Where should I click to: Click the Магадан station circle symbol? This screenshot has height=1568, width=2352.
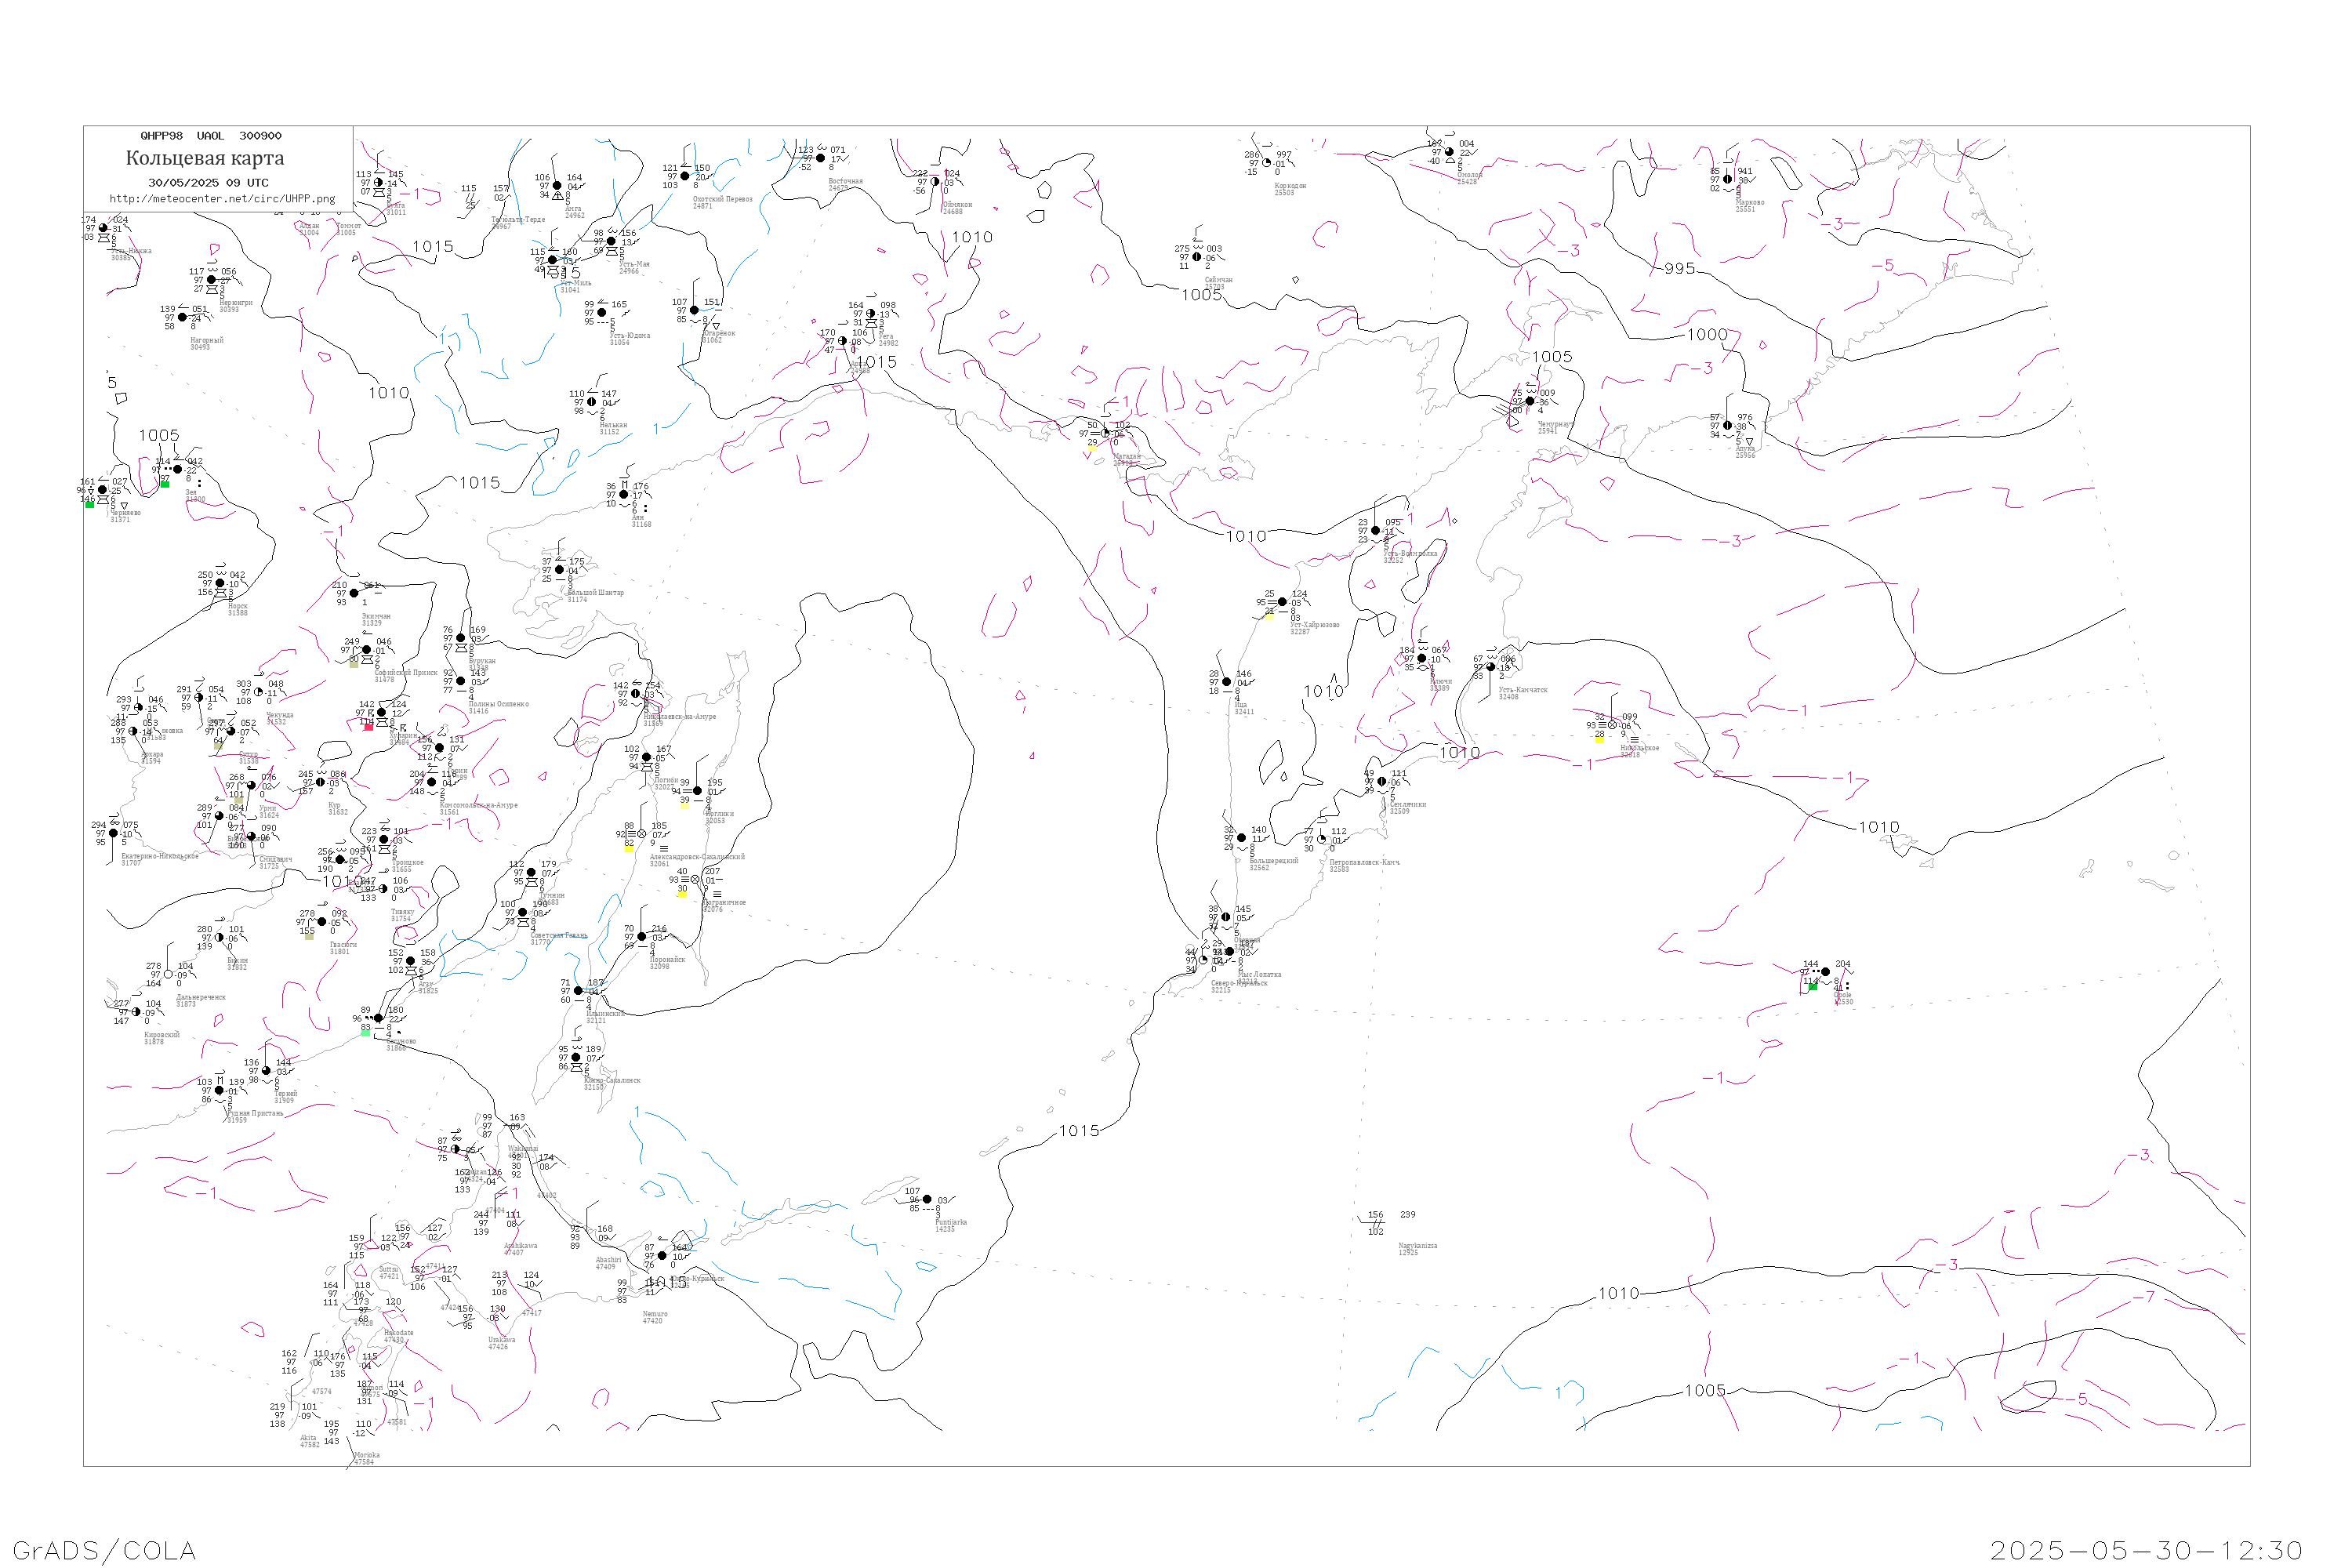pyautogui.click(x=1105, y=433)
